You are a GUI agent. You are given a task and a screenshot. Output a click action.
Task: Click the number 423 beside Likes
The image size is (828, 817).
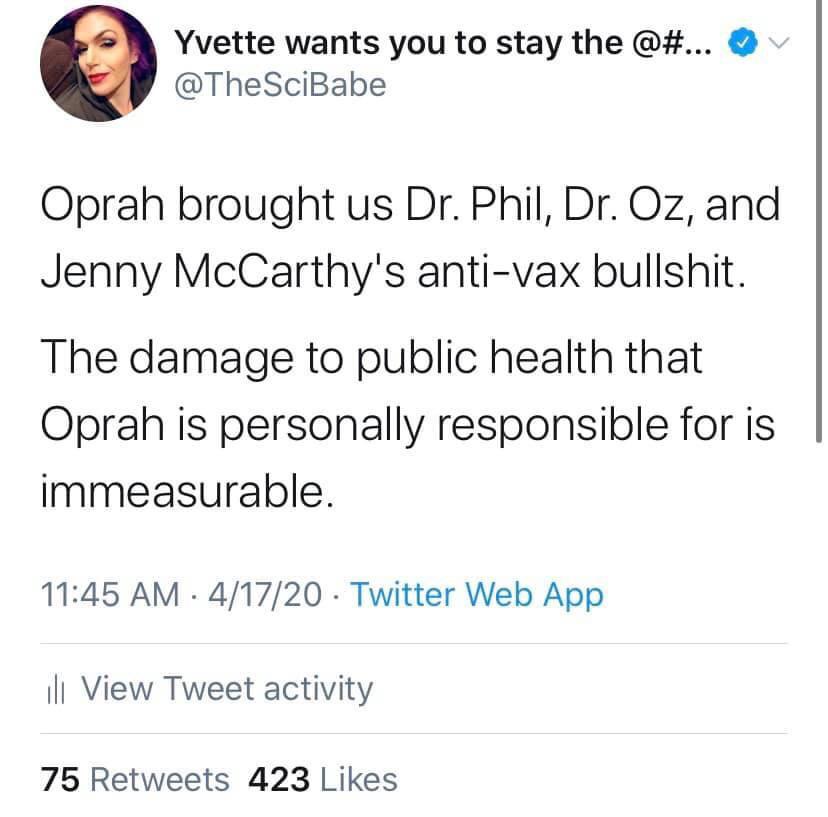pos(279,780)
